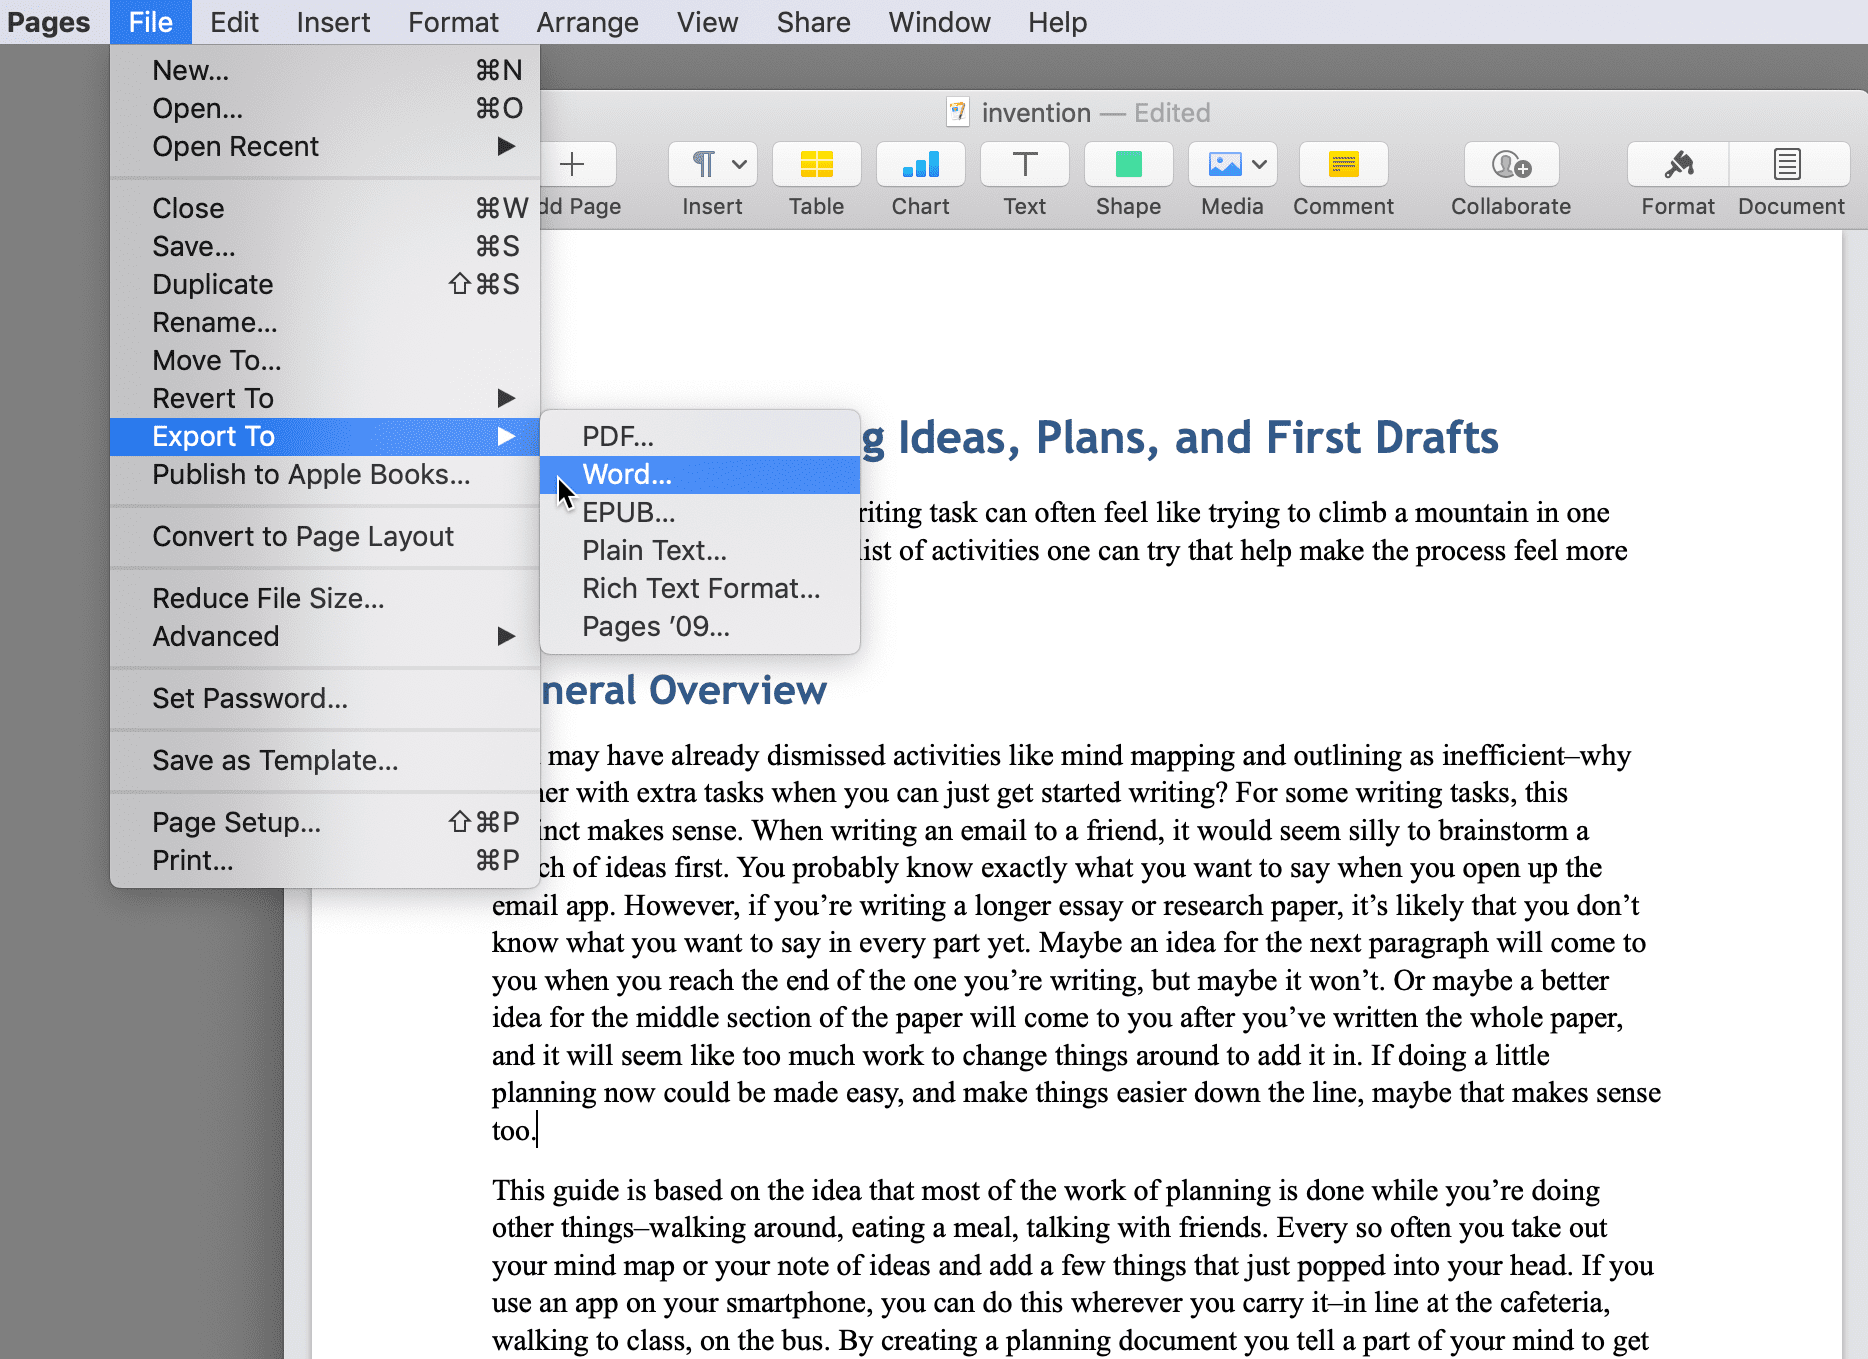Viewport: 1868px width, 1359px height.
Task: Open the Document inspector icon
Action: point(1788,164)
